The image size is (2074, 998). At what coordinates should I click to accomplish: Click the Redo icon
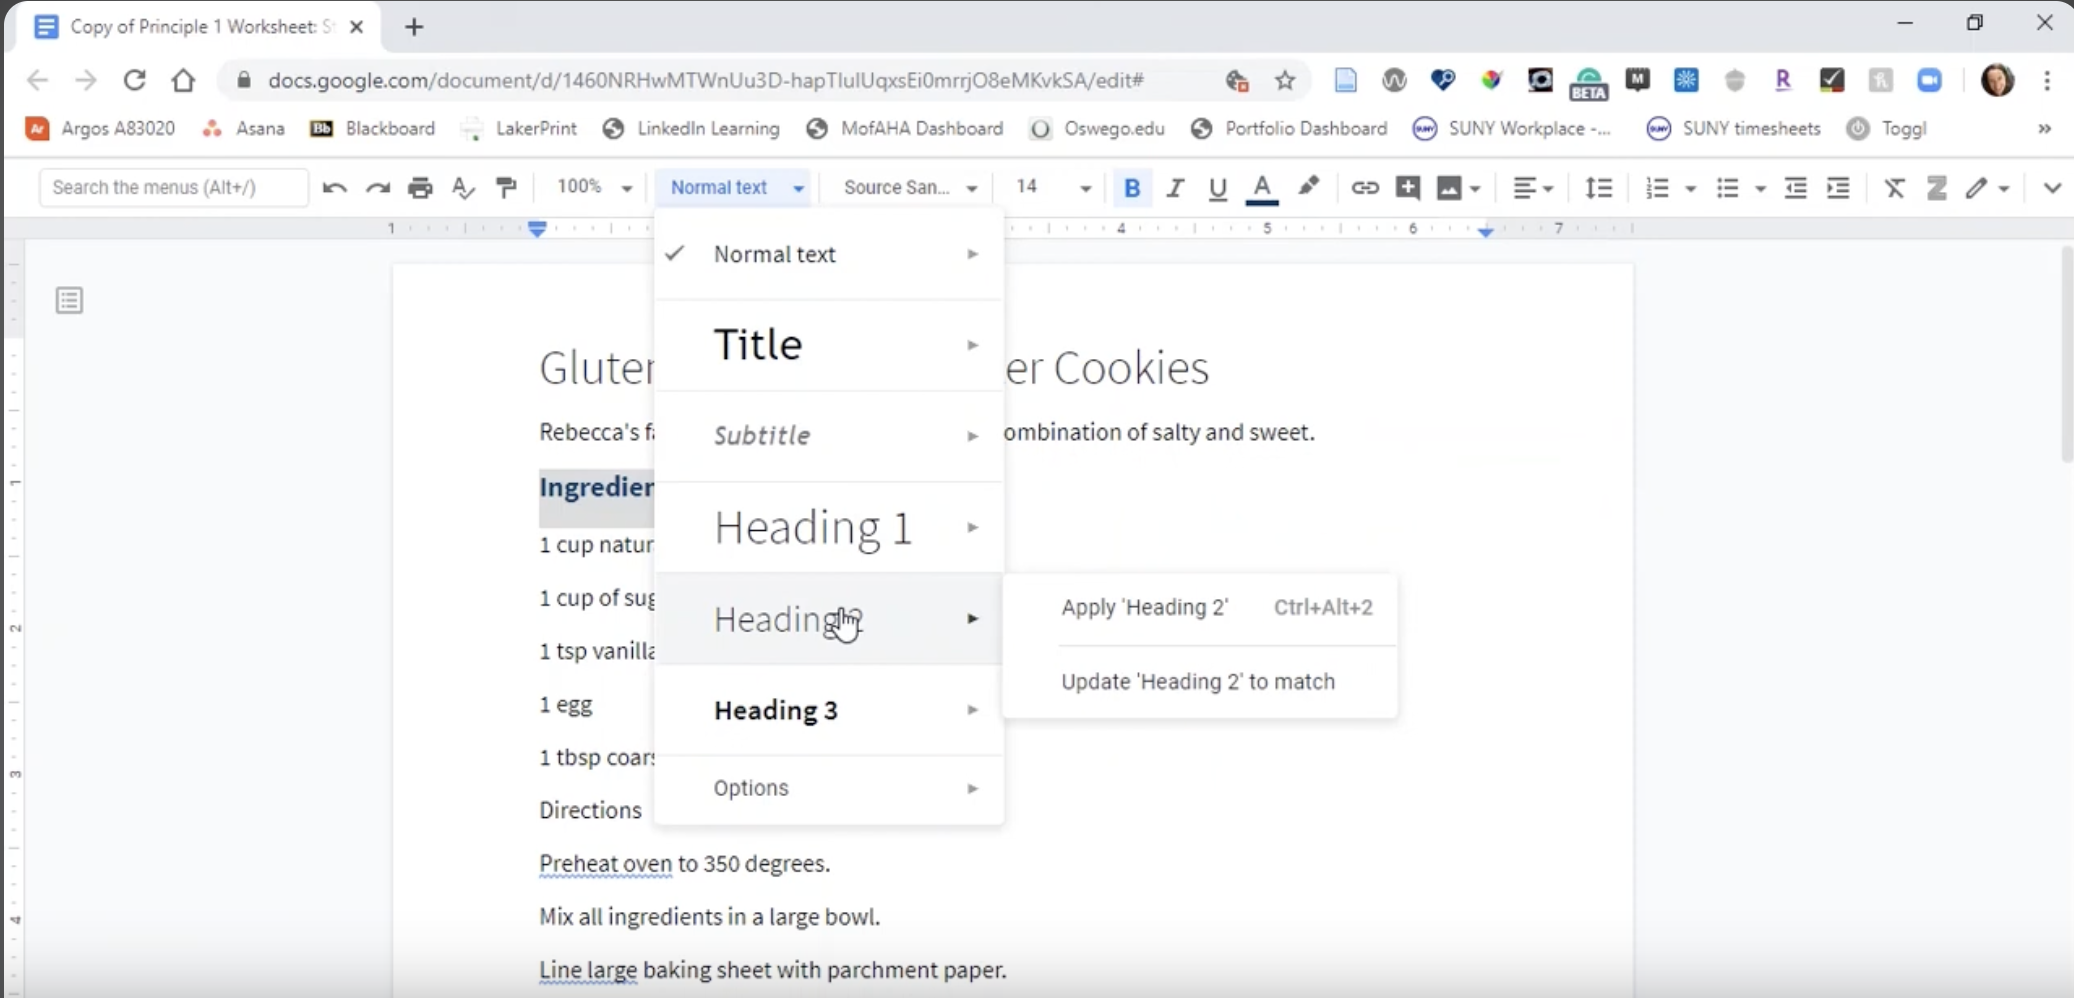click(x=377, y=188)
